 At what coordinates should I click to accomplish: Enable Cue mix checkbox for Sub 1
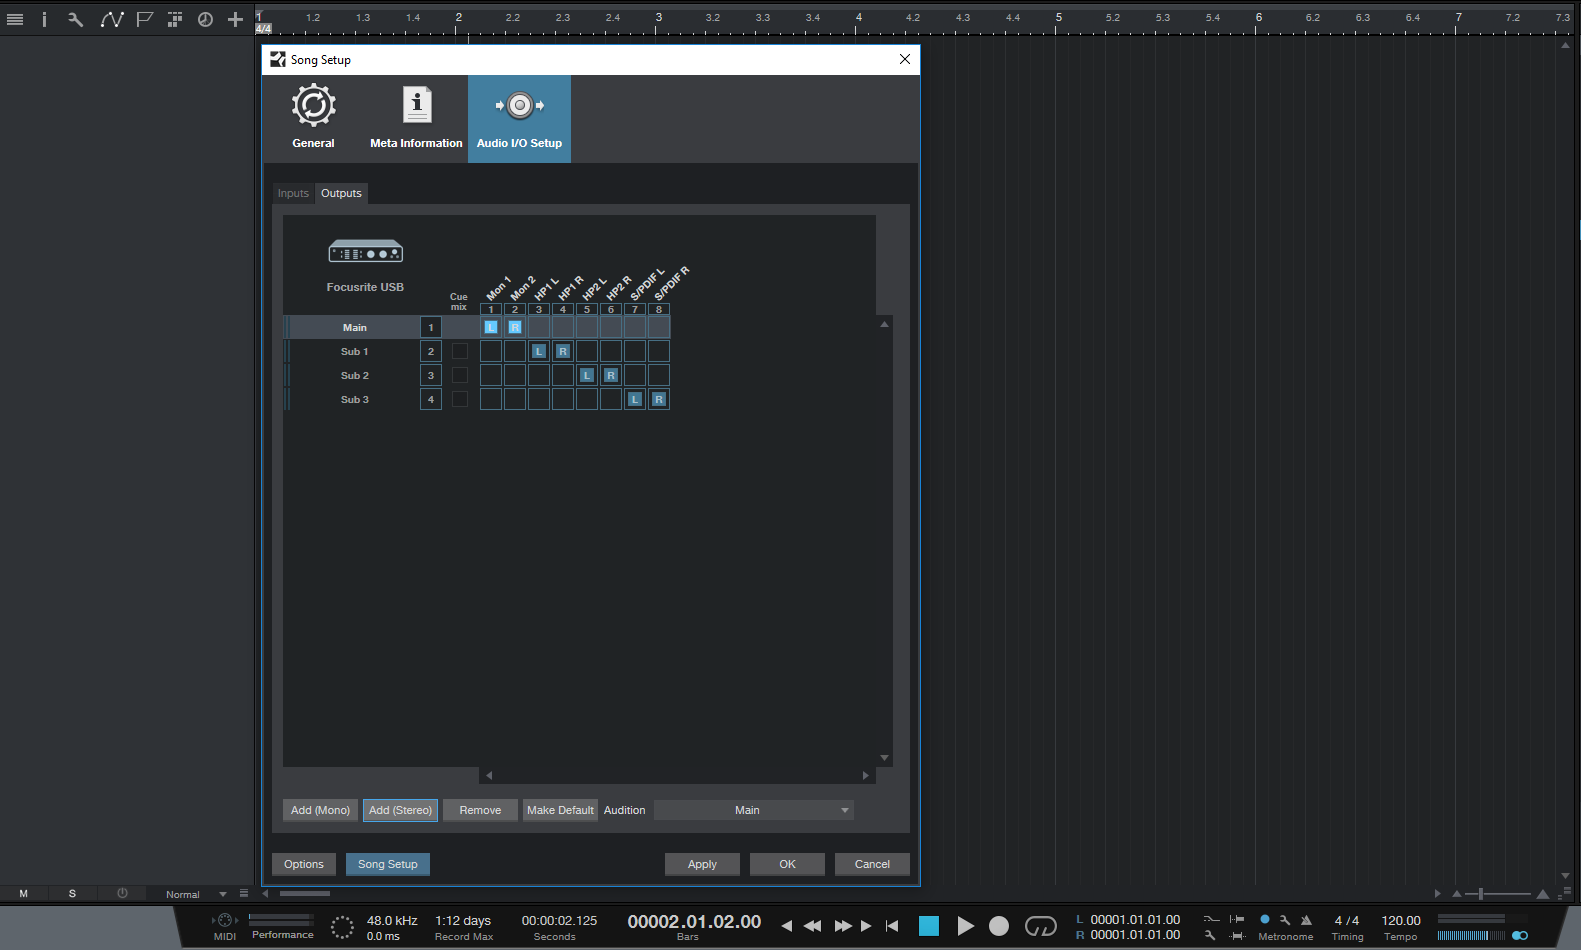(x=460, y=351)
